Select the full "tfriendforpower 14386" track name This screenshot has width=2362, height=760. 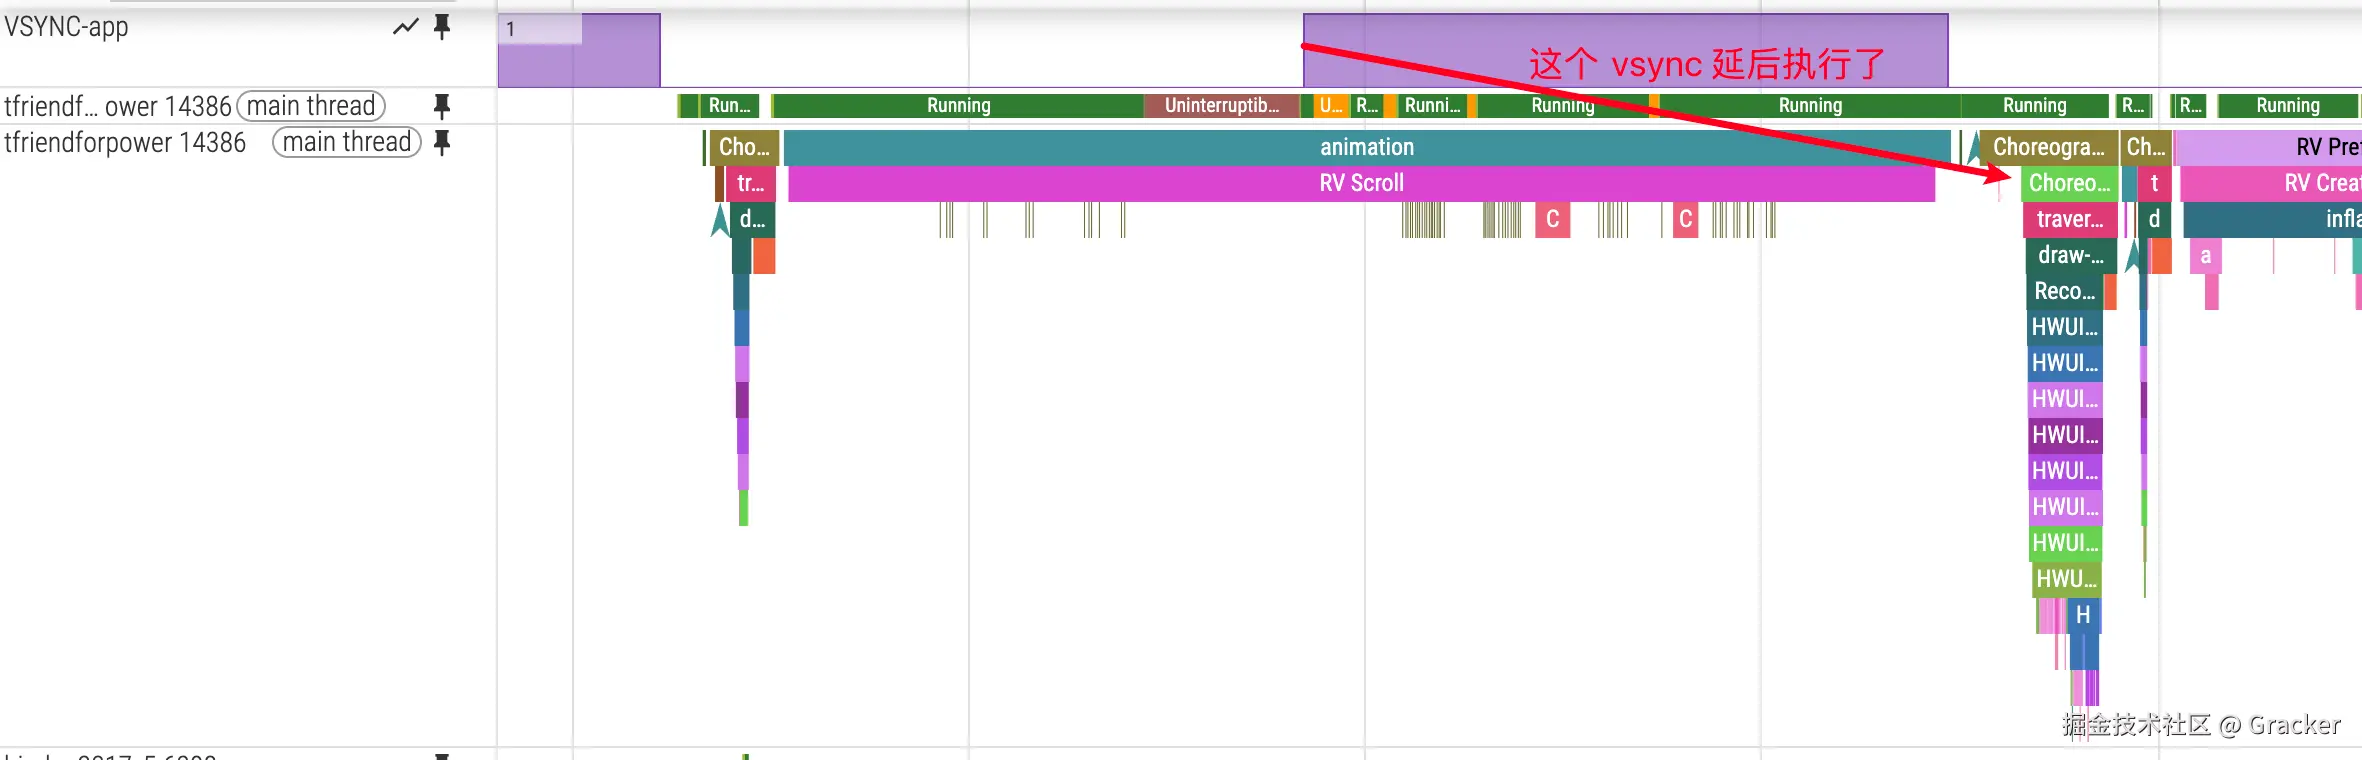click(x=125, y=143)
